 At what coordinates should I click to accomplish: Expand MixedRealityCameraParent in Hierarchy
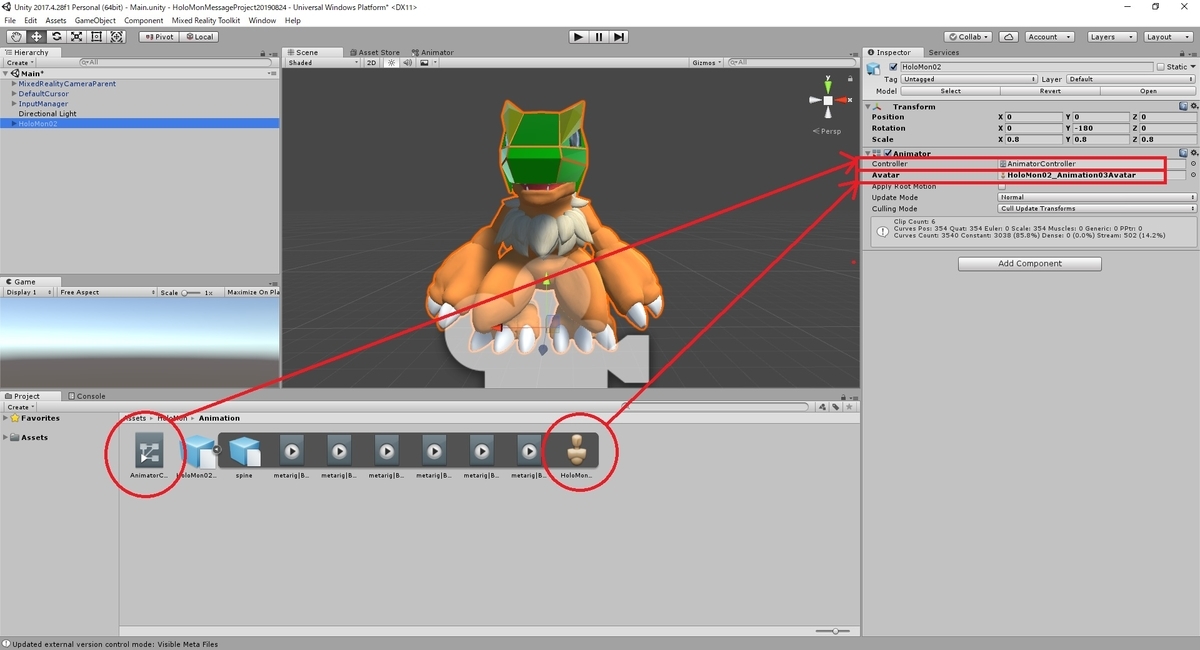coord(14,84)
